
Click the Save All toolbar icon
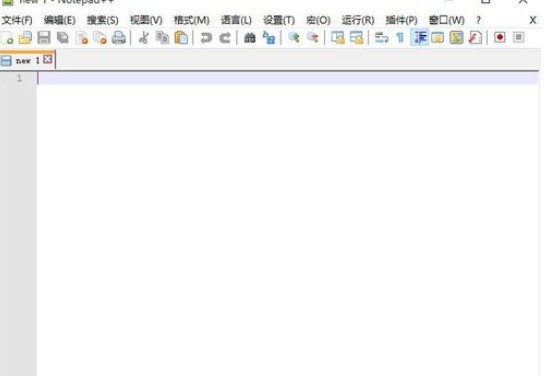click(63, 38)
